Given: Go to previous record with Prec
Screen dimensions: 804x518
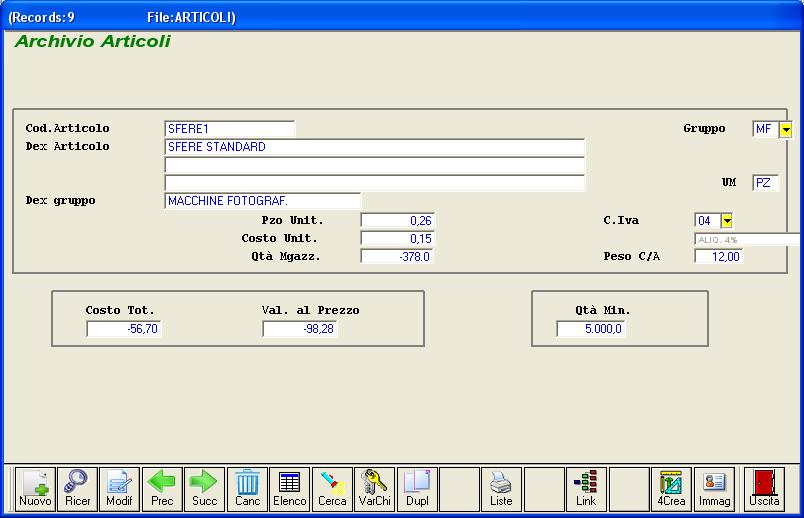Looking at the screenshot, I should pyautogui.click(x=162, y=489).
